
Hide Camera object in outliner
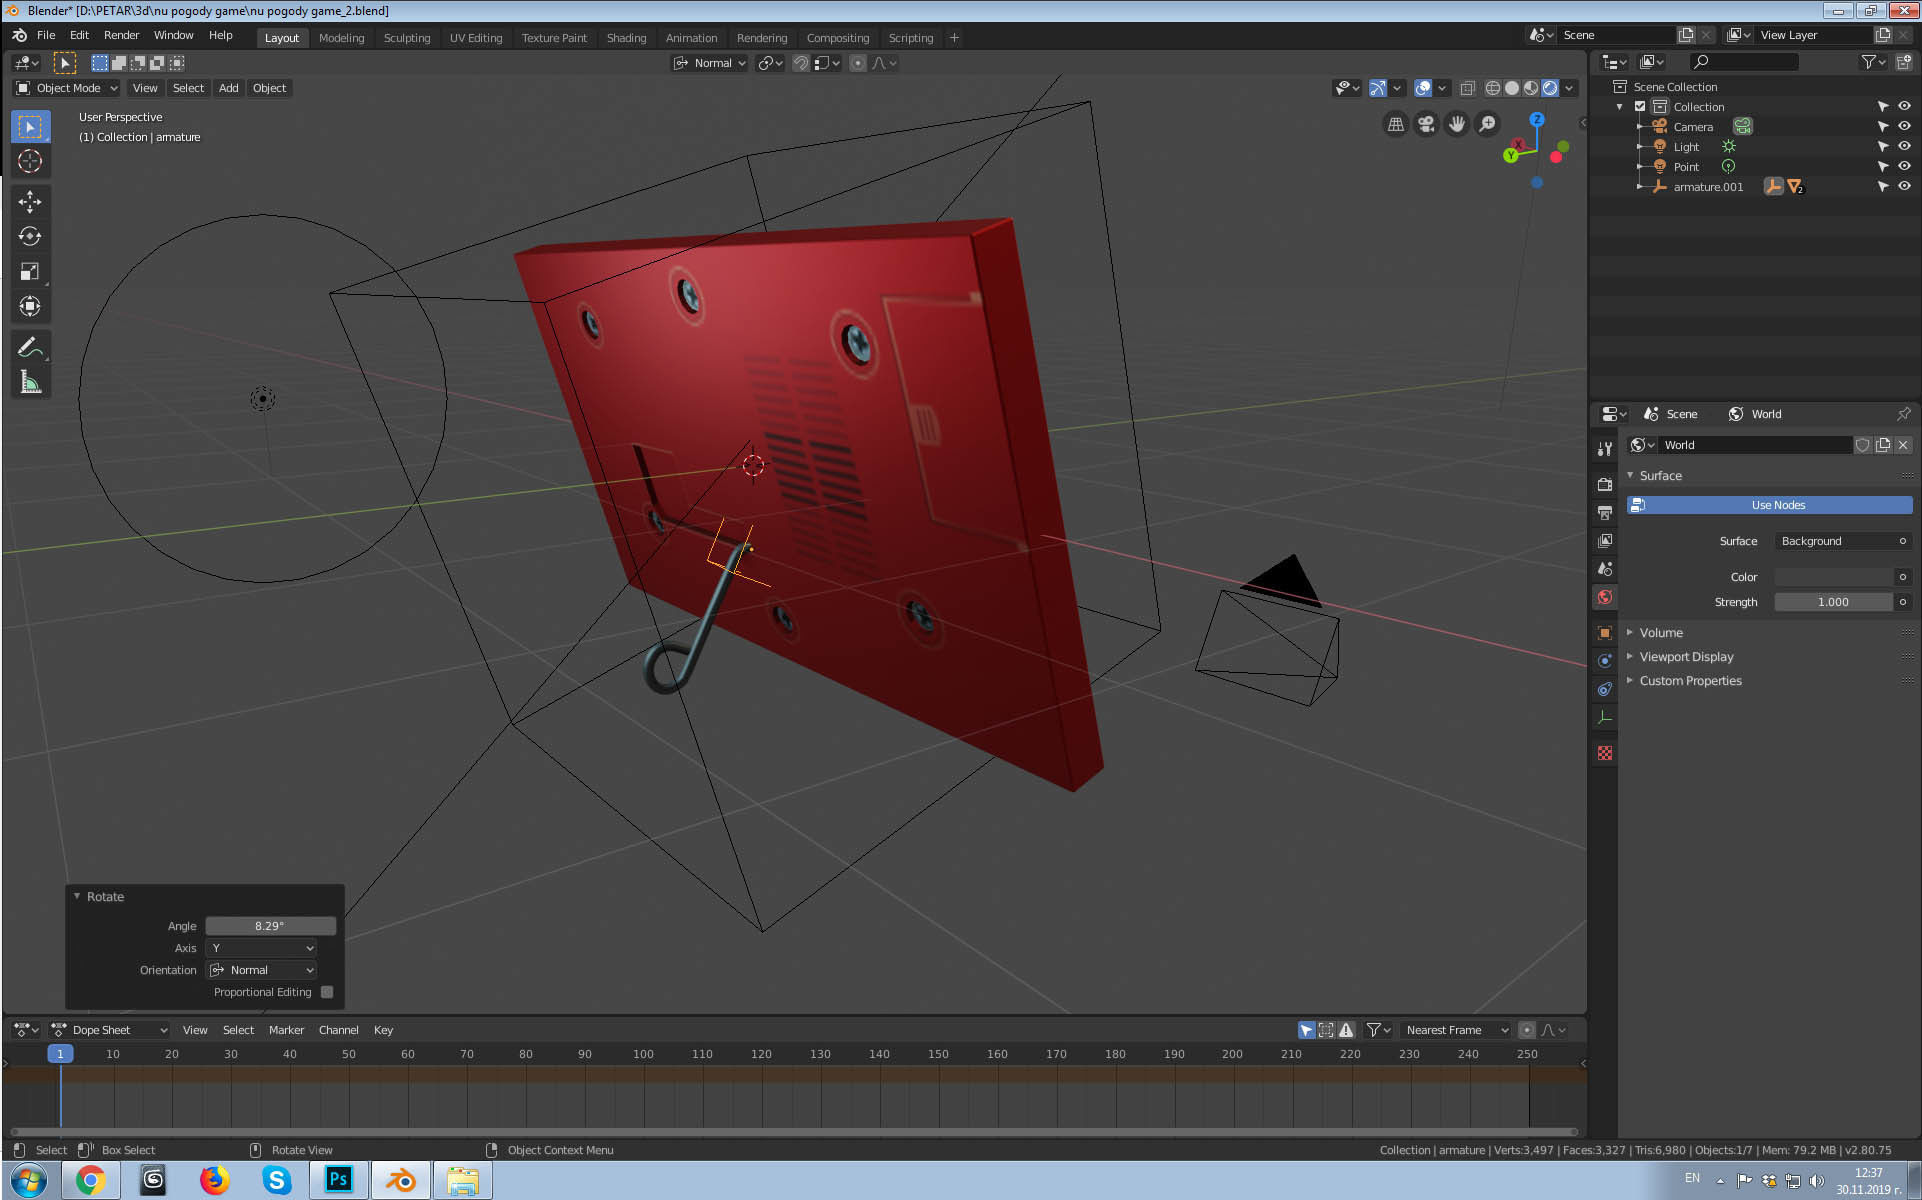[1904, 127]
